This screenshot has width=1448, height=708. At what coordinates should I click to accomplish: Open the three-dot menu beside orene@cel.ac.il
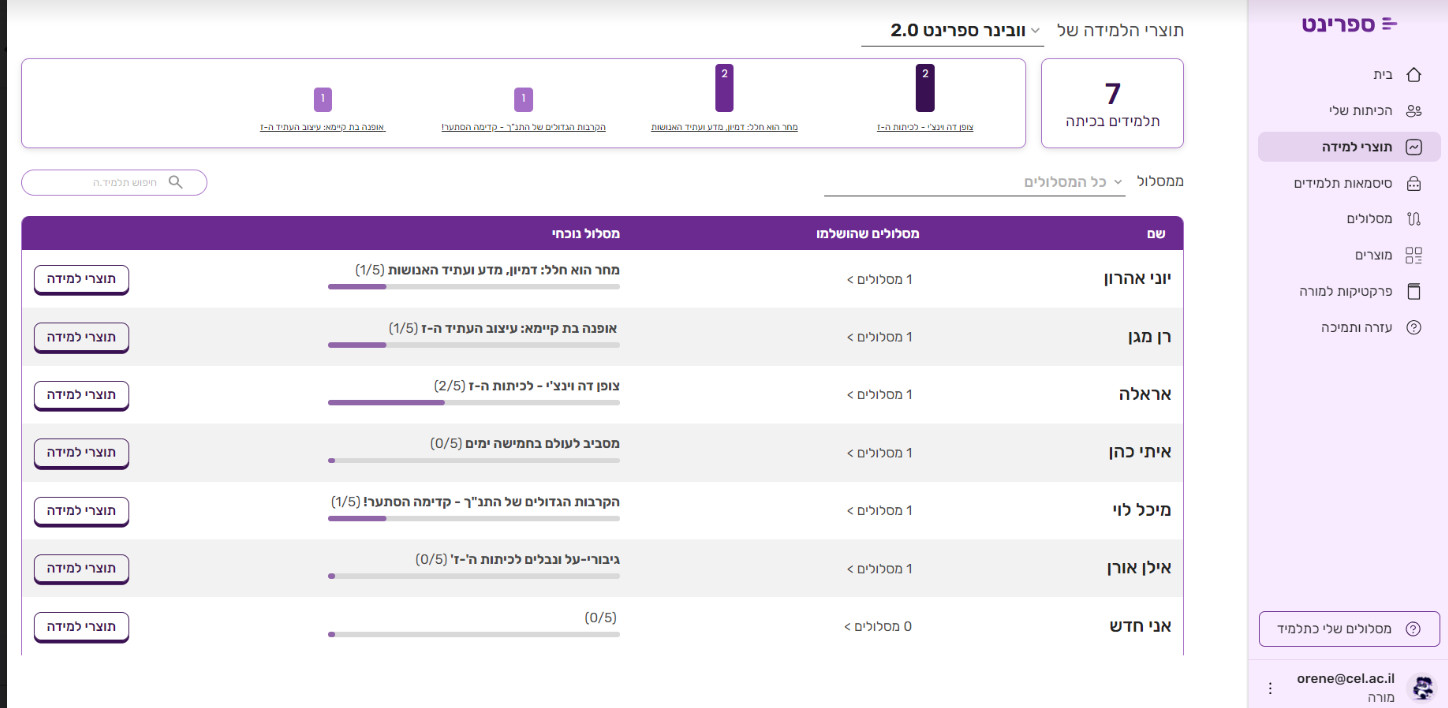[x=1270, y=688]
